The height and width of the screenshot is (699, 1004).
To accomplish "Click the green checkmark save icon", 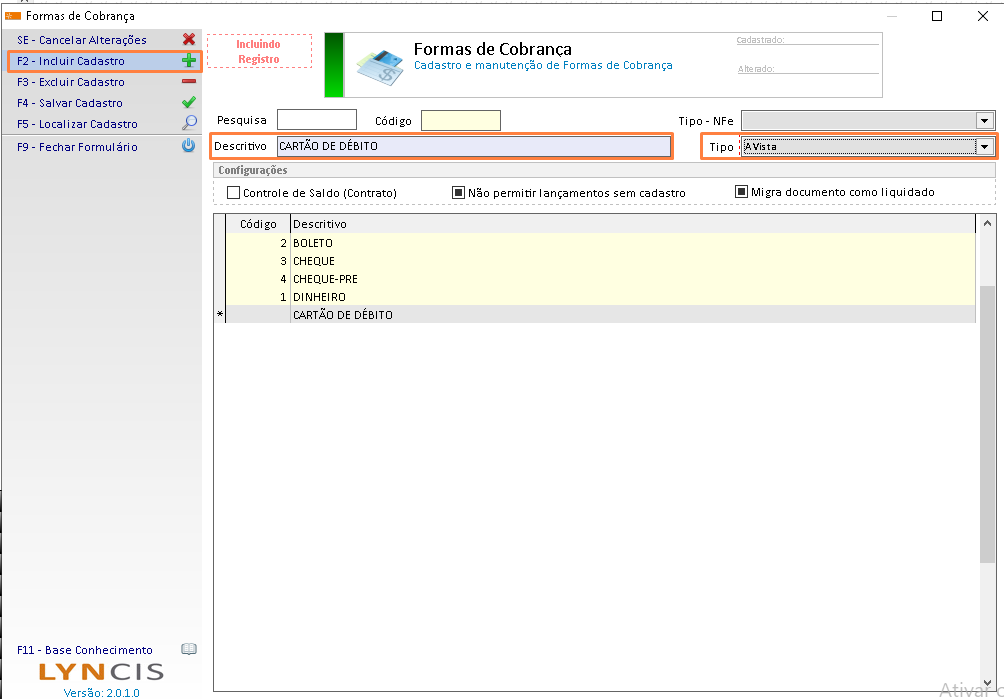I will coord(188,103).
